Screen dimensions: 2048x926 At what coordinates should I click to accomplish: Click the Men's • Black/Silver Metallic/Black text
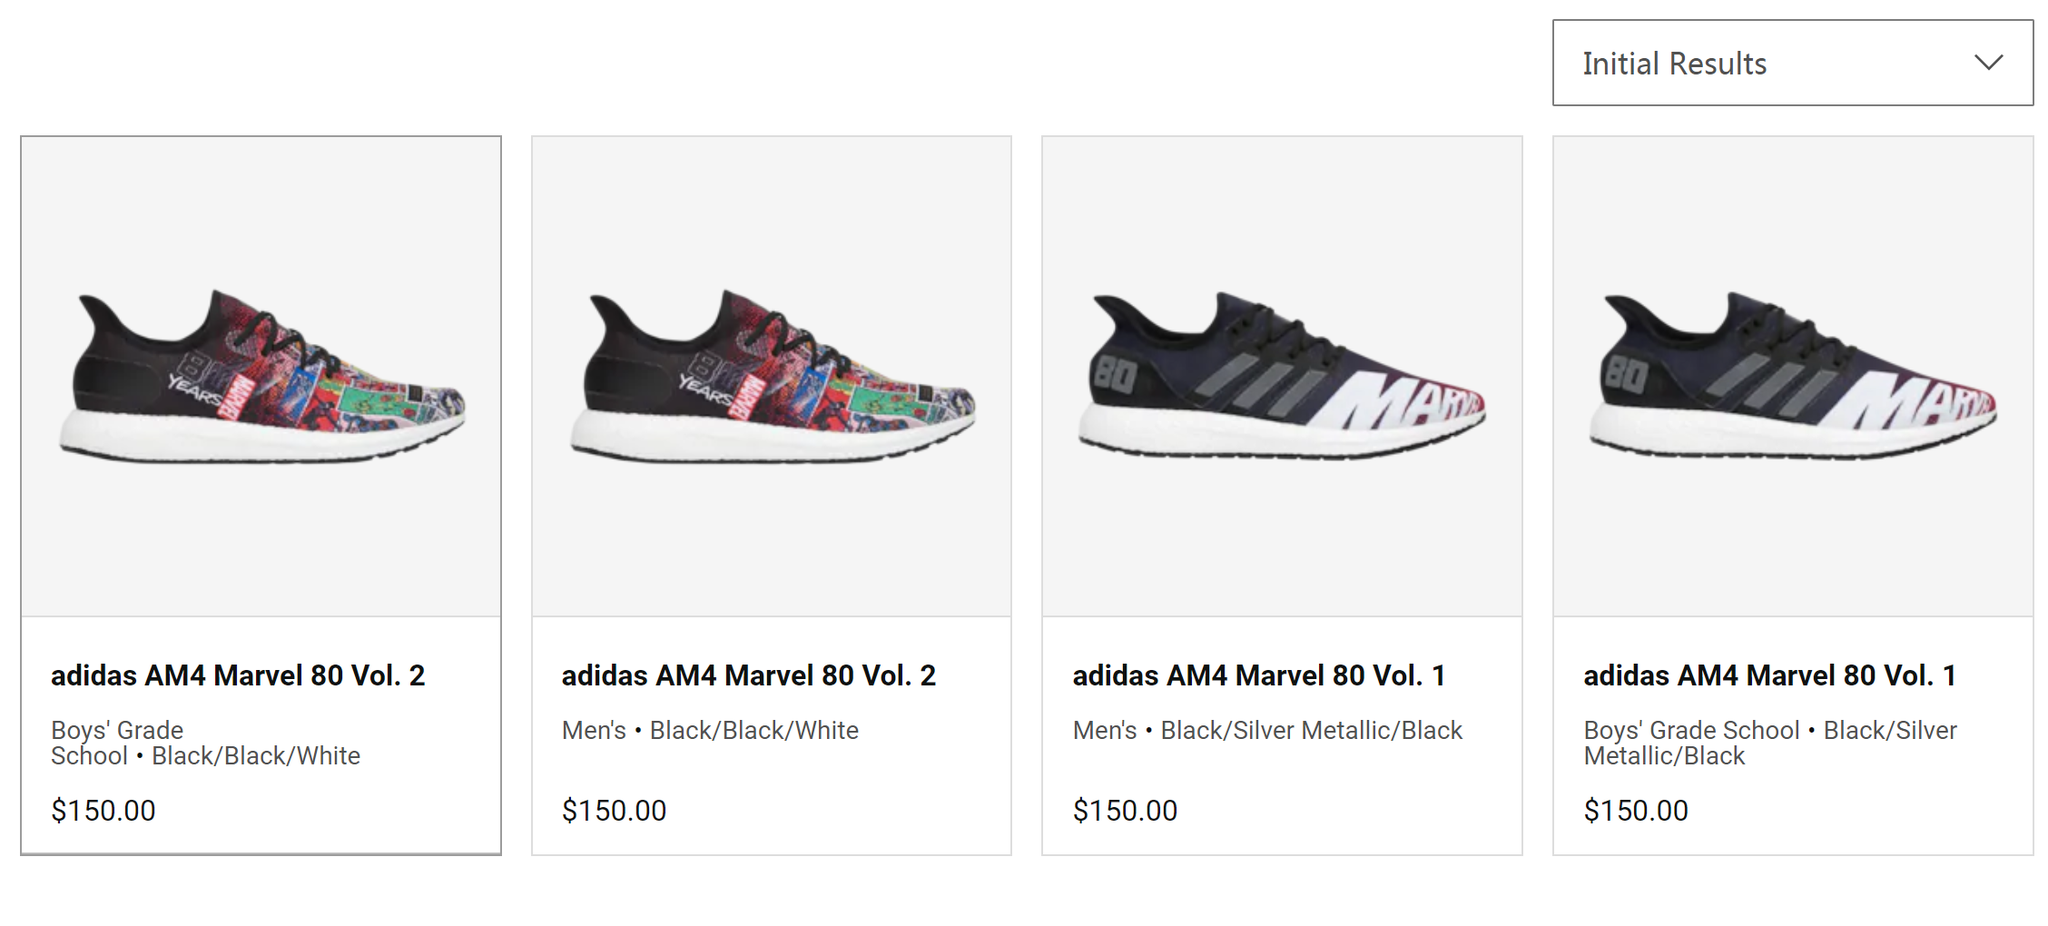[1267, 731]
